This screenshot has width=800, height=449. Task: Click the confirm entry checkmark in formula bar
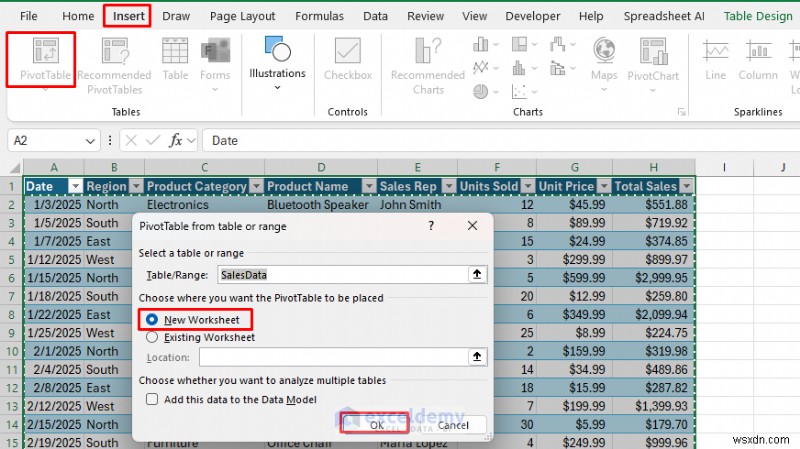[153, 140]
